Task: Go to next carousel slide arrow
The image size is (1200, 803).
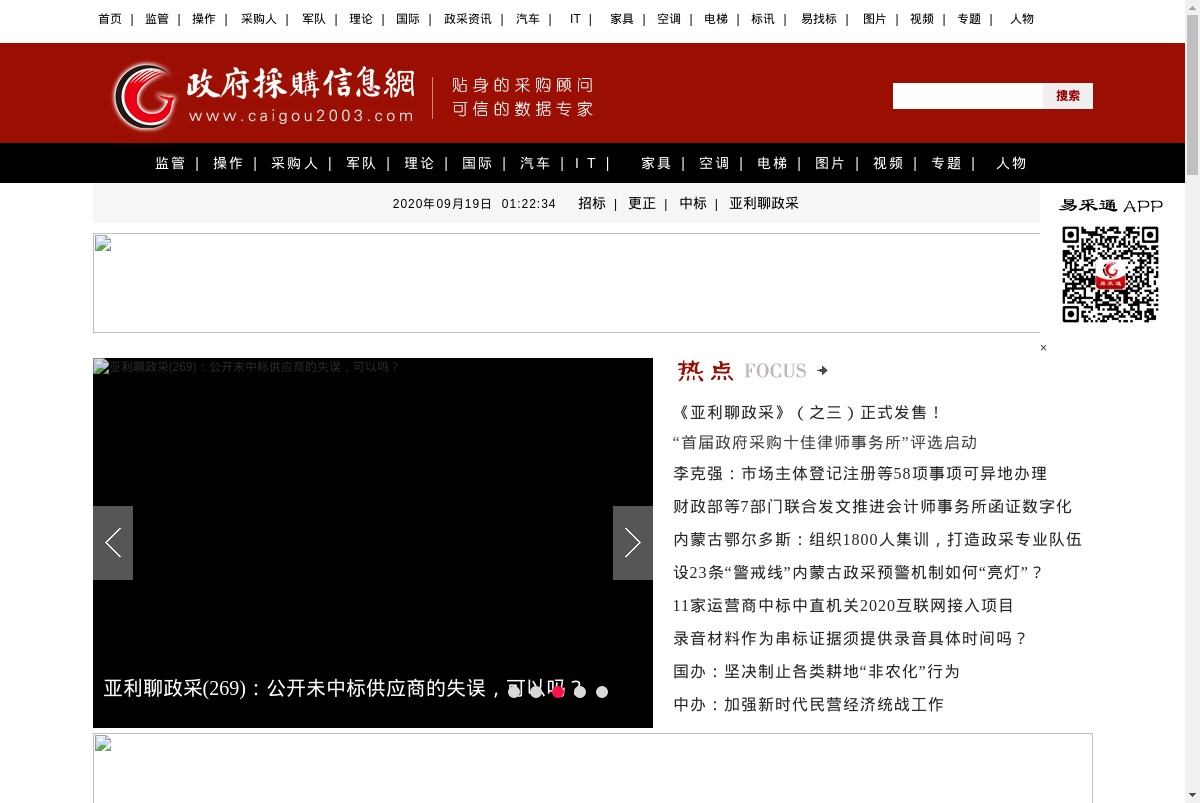Action: (633, 543)
